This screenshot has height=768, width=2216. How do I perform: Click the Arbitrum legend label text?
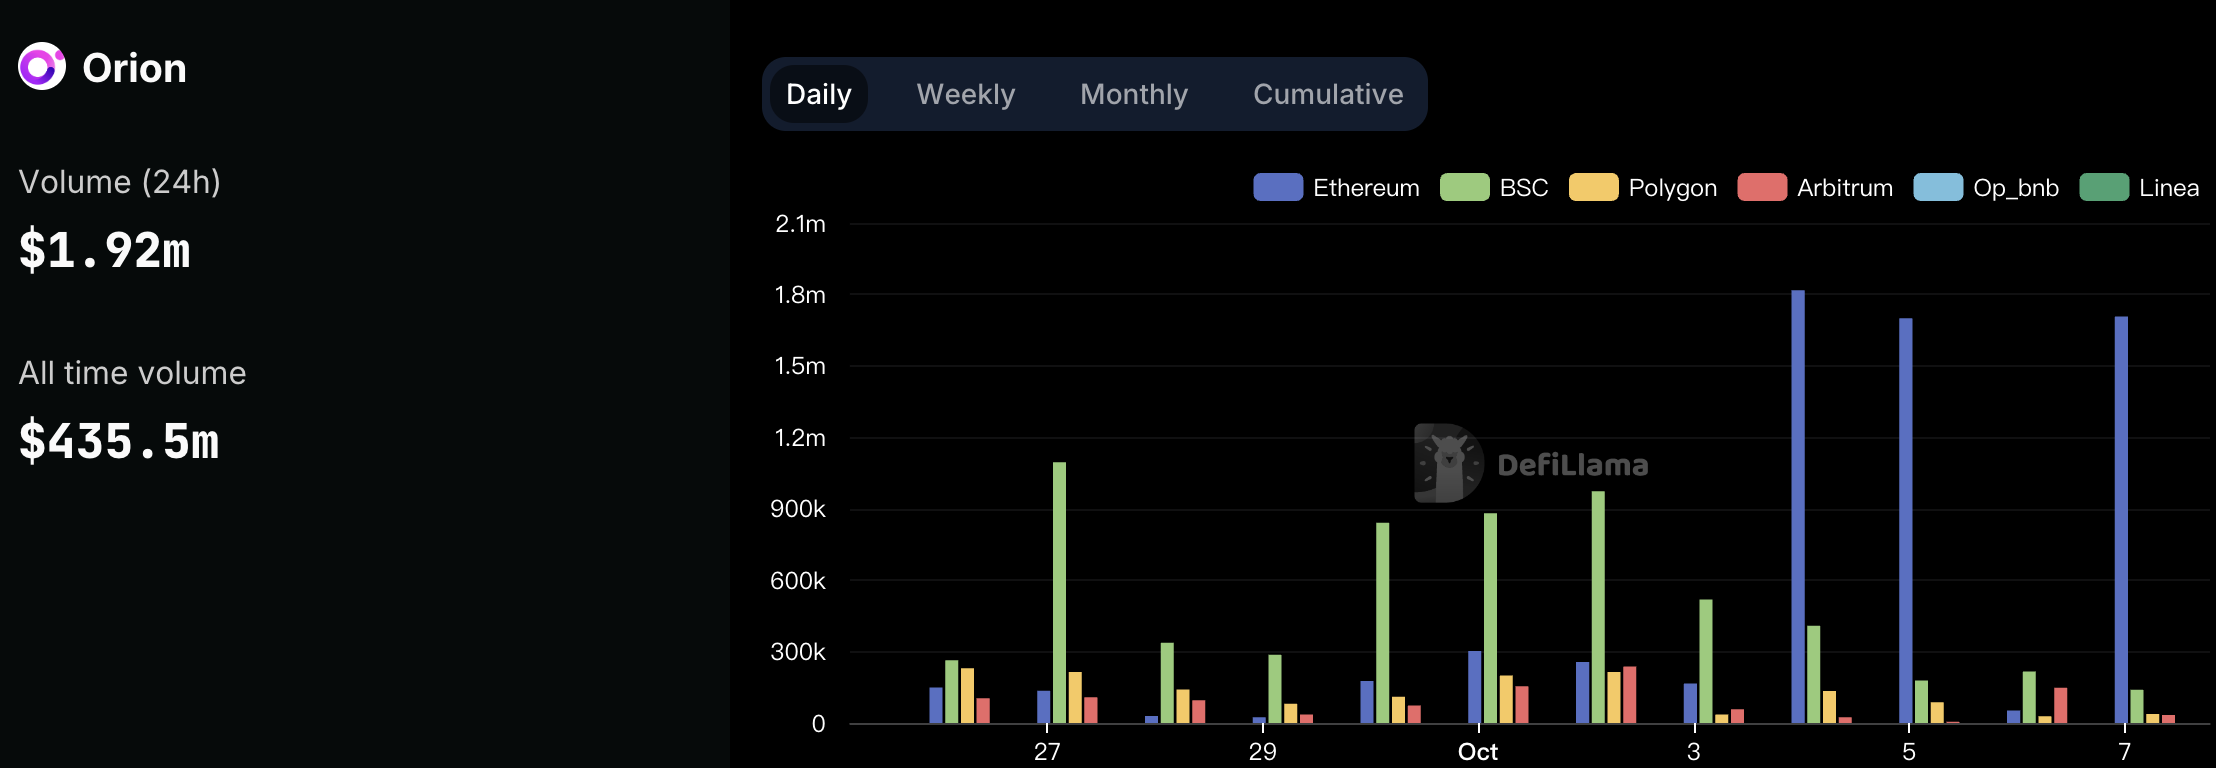pyautogui.click(x=1844, y=188)
